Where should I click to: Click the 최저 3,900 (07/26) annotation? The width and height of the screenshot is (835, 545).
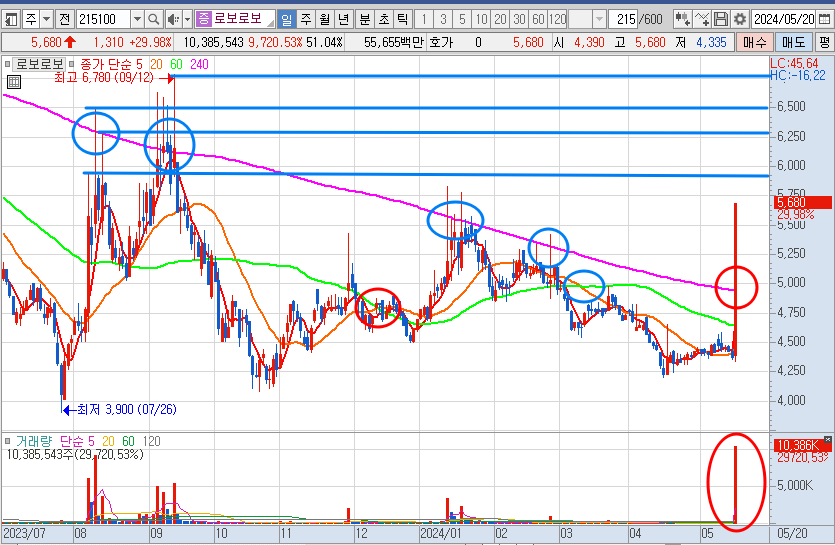click(x=127, y=409)
